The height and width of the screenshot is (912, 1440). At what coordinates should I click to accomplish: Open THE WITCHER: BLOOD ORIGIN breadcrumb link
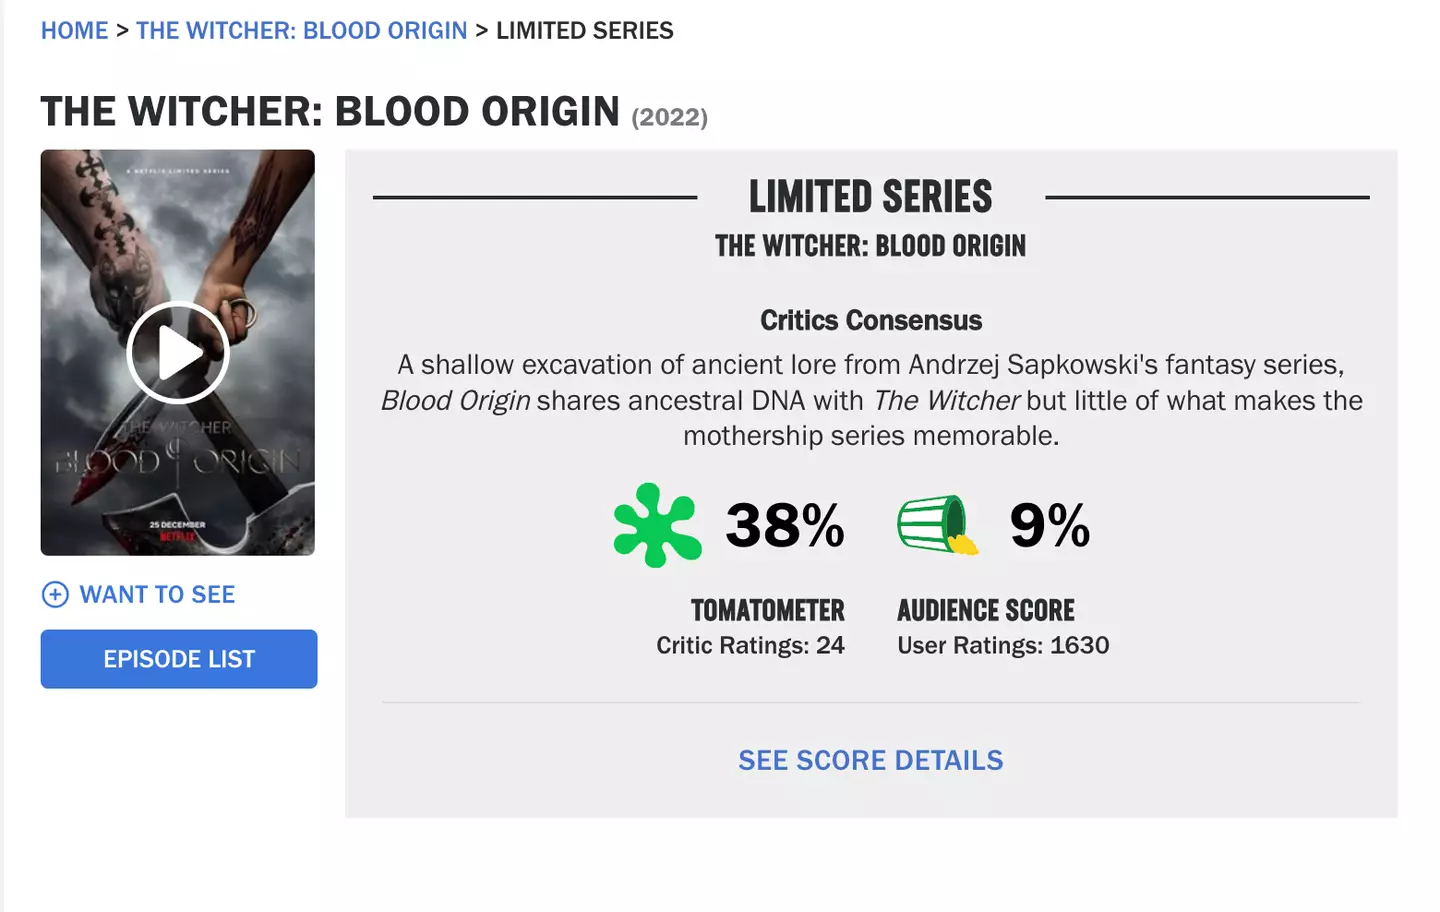[302, 30]
